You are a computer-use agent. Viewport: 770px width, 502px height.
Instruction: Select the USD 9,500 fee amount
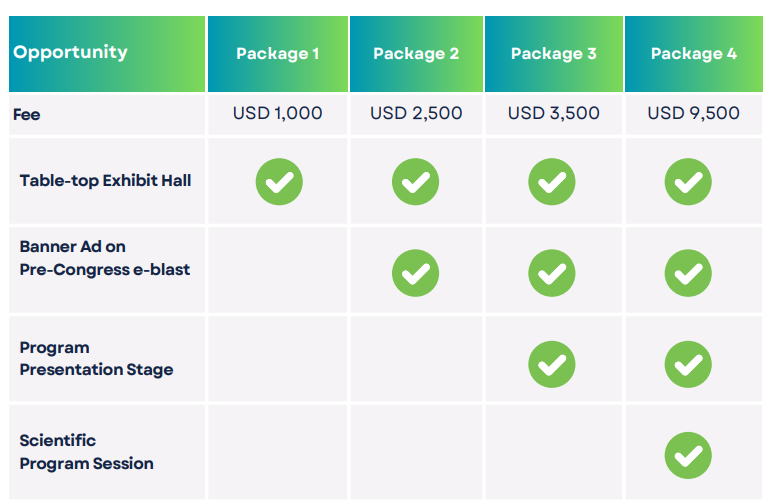coord(693,113)
